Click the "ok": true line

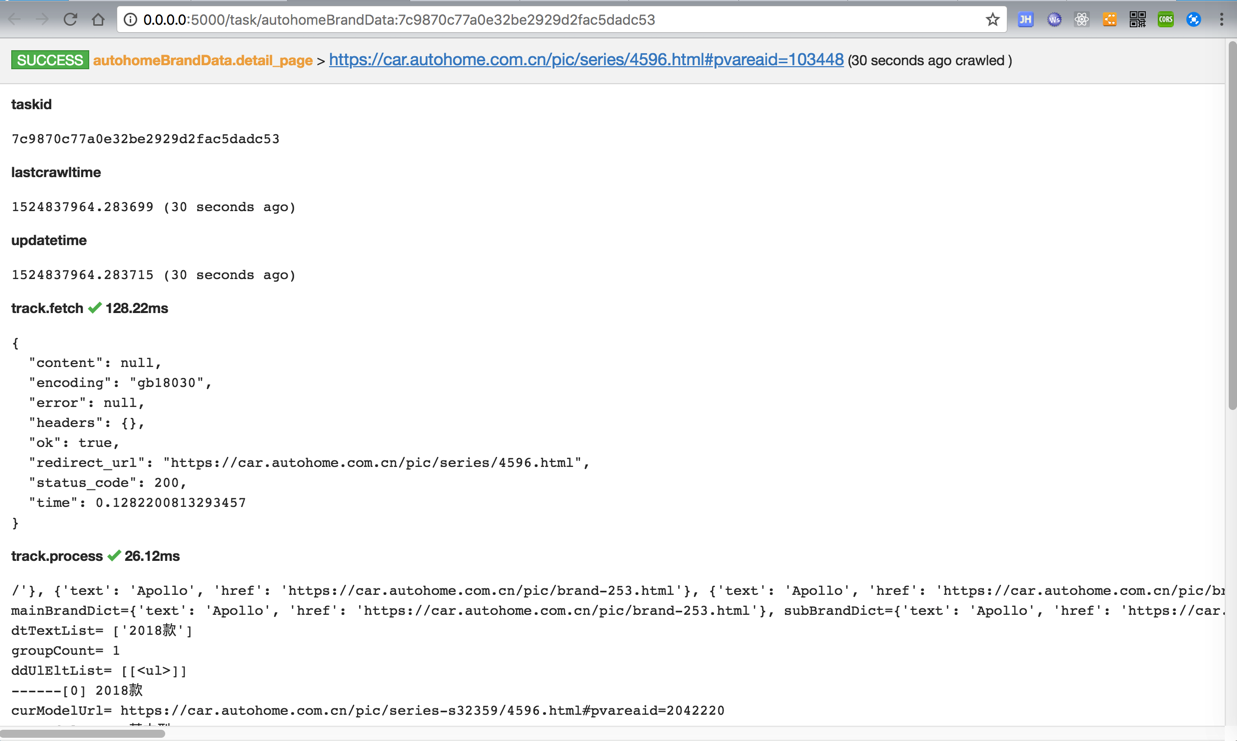pos(74,443)
